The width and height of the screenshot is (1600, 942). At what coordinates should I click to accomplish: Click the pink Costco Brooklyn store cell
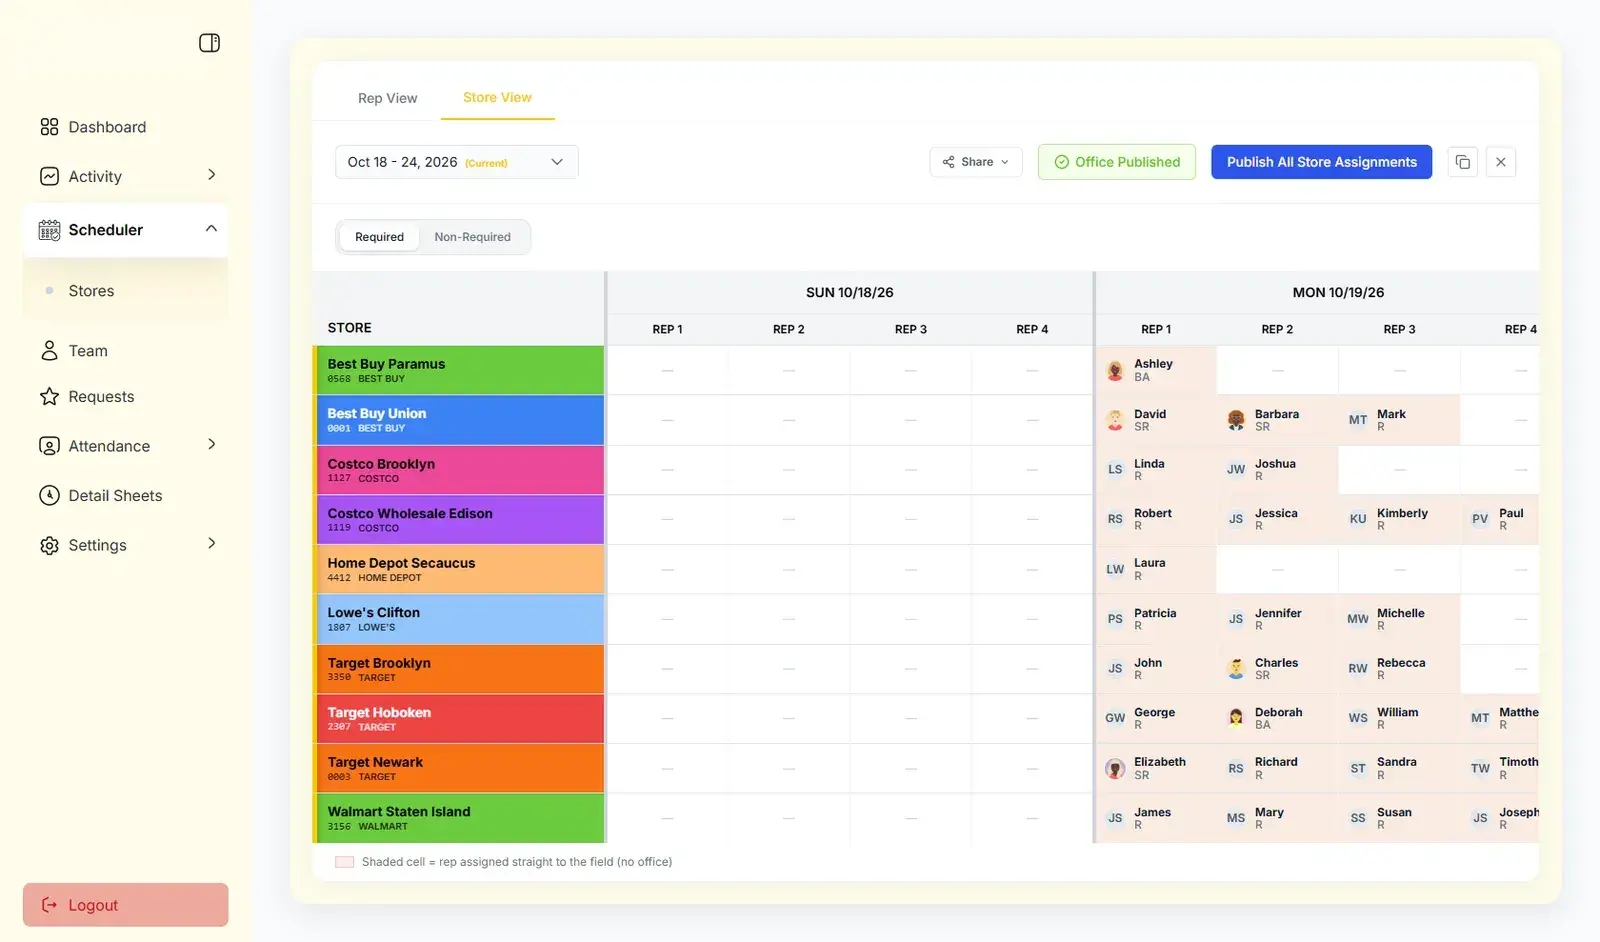coord(459,470)
